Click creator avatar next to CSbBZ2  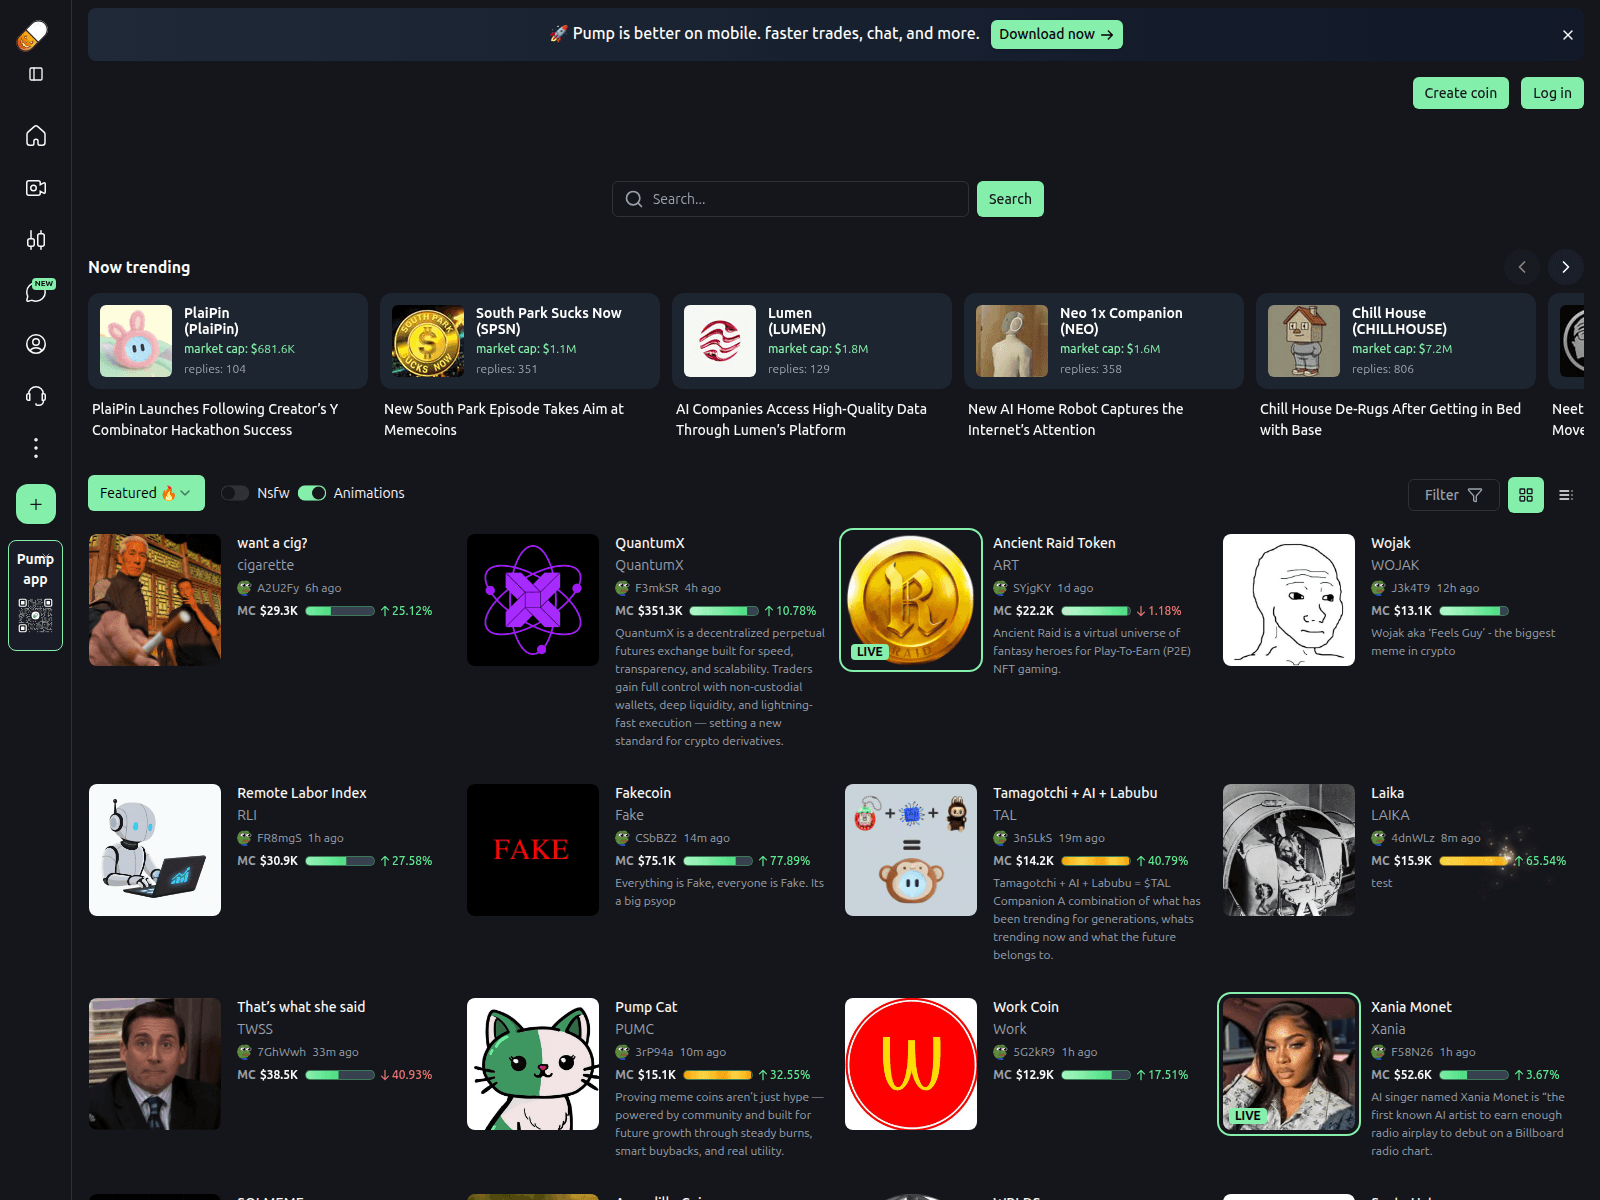click(x=622, y=838)
